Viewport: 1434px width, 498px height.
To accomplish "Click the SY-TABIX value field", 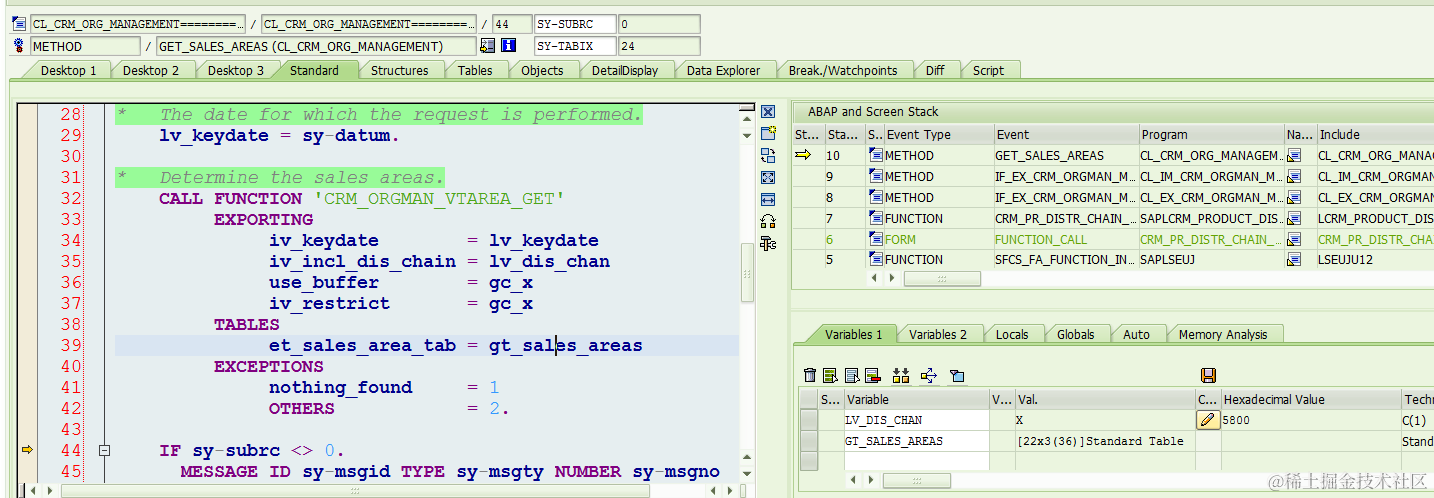I will (658, 46).
